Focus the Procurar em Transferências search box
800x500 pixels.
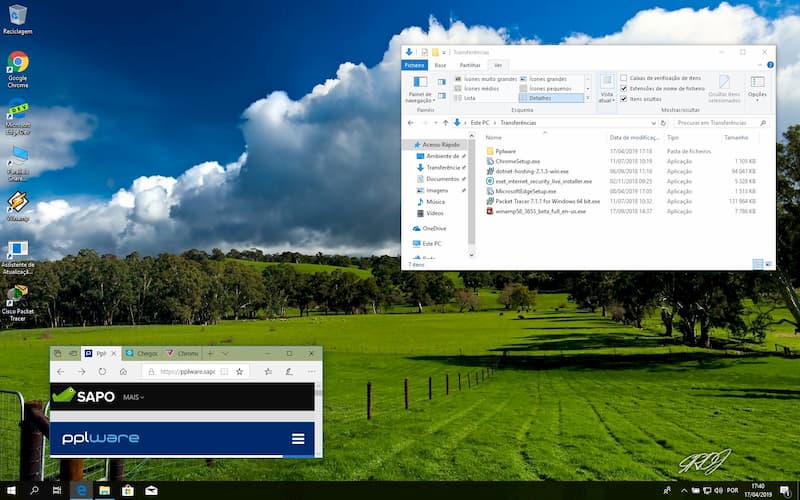(721, 123)
